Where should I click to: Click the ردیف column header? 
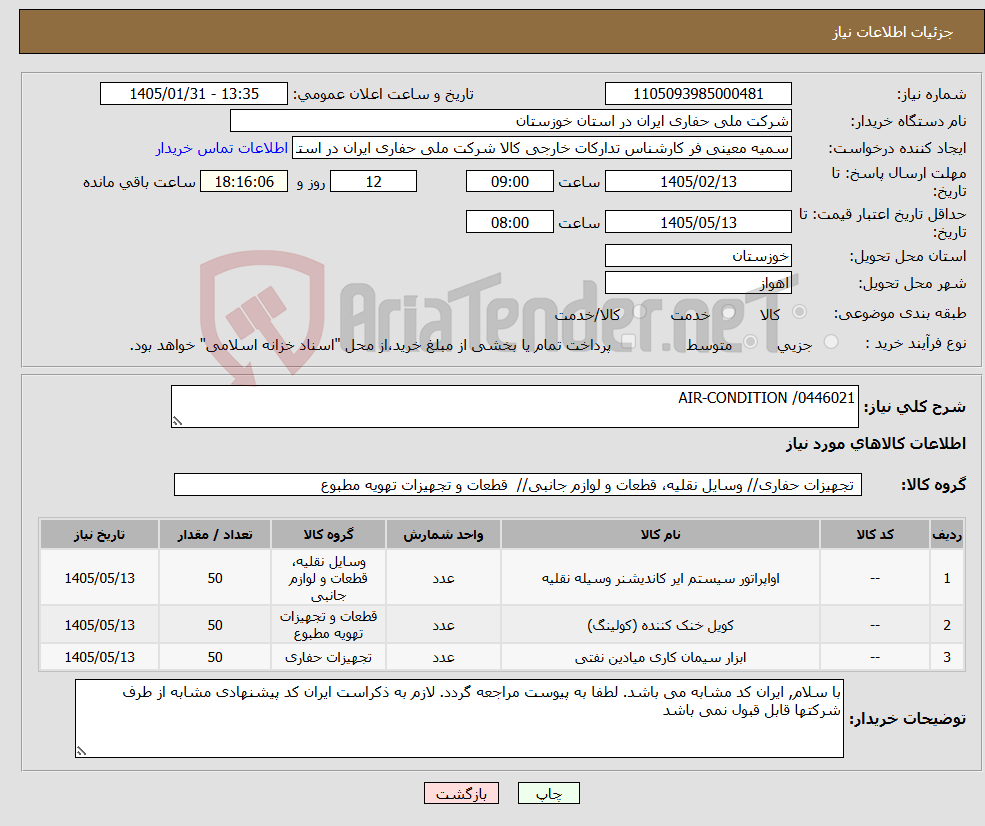tap(947, 535)
